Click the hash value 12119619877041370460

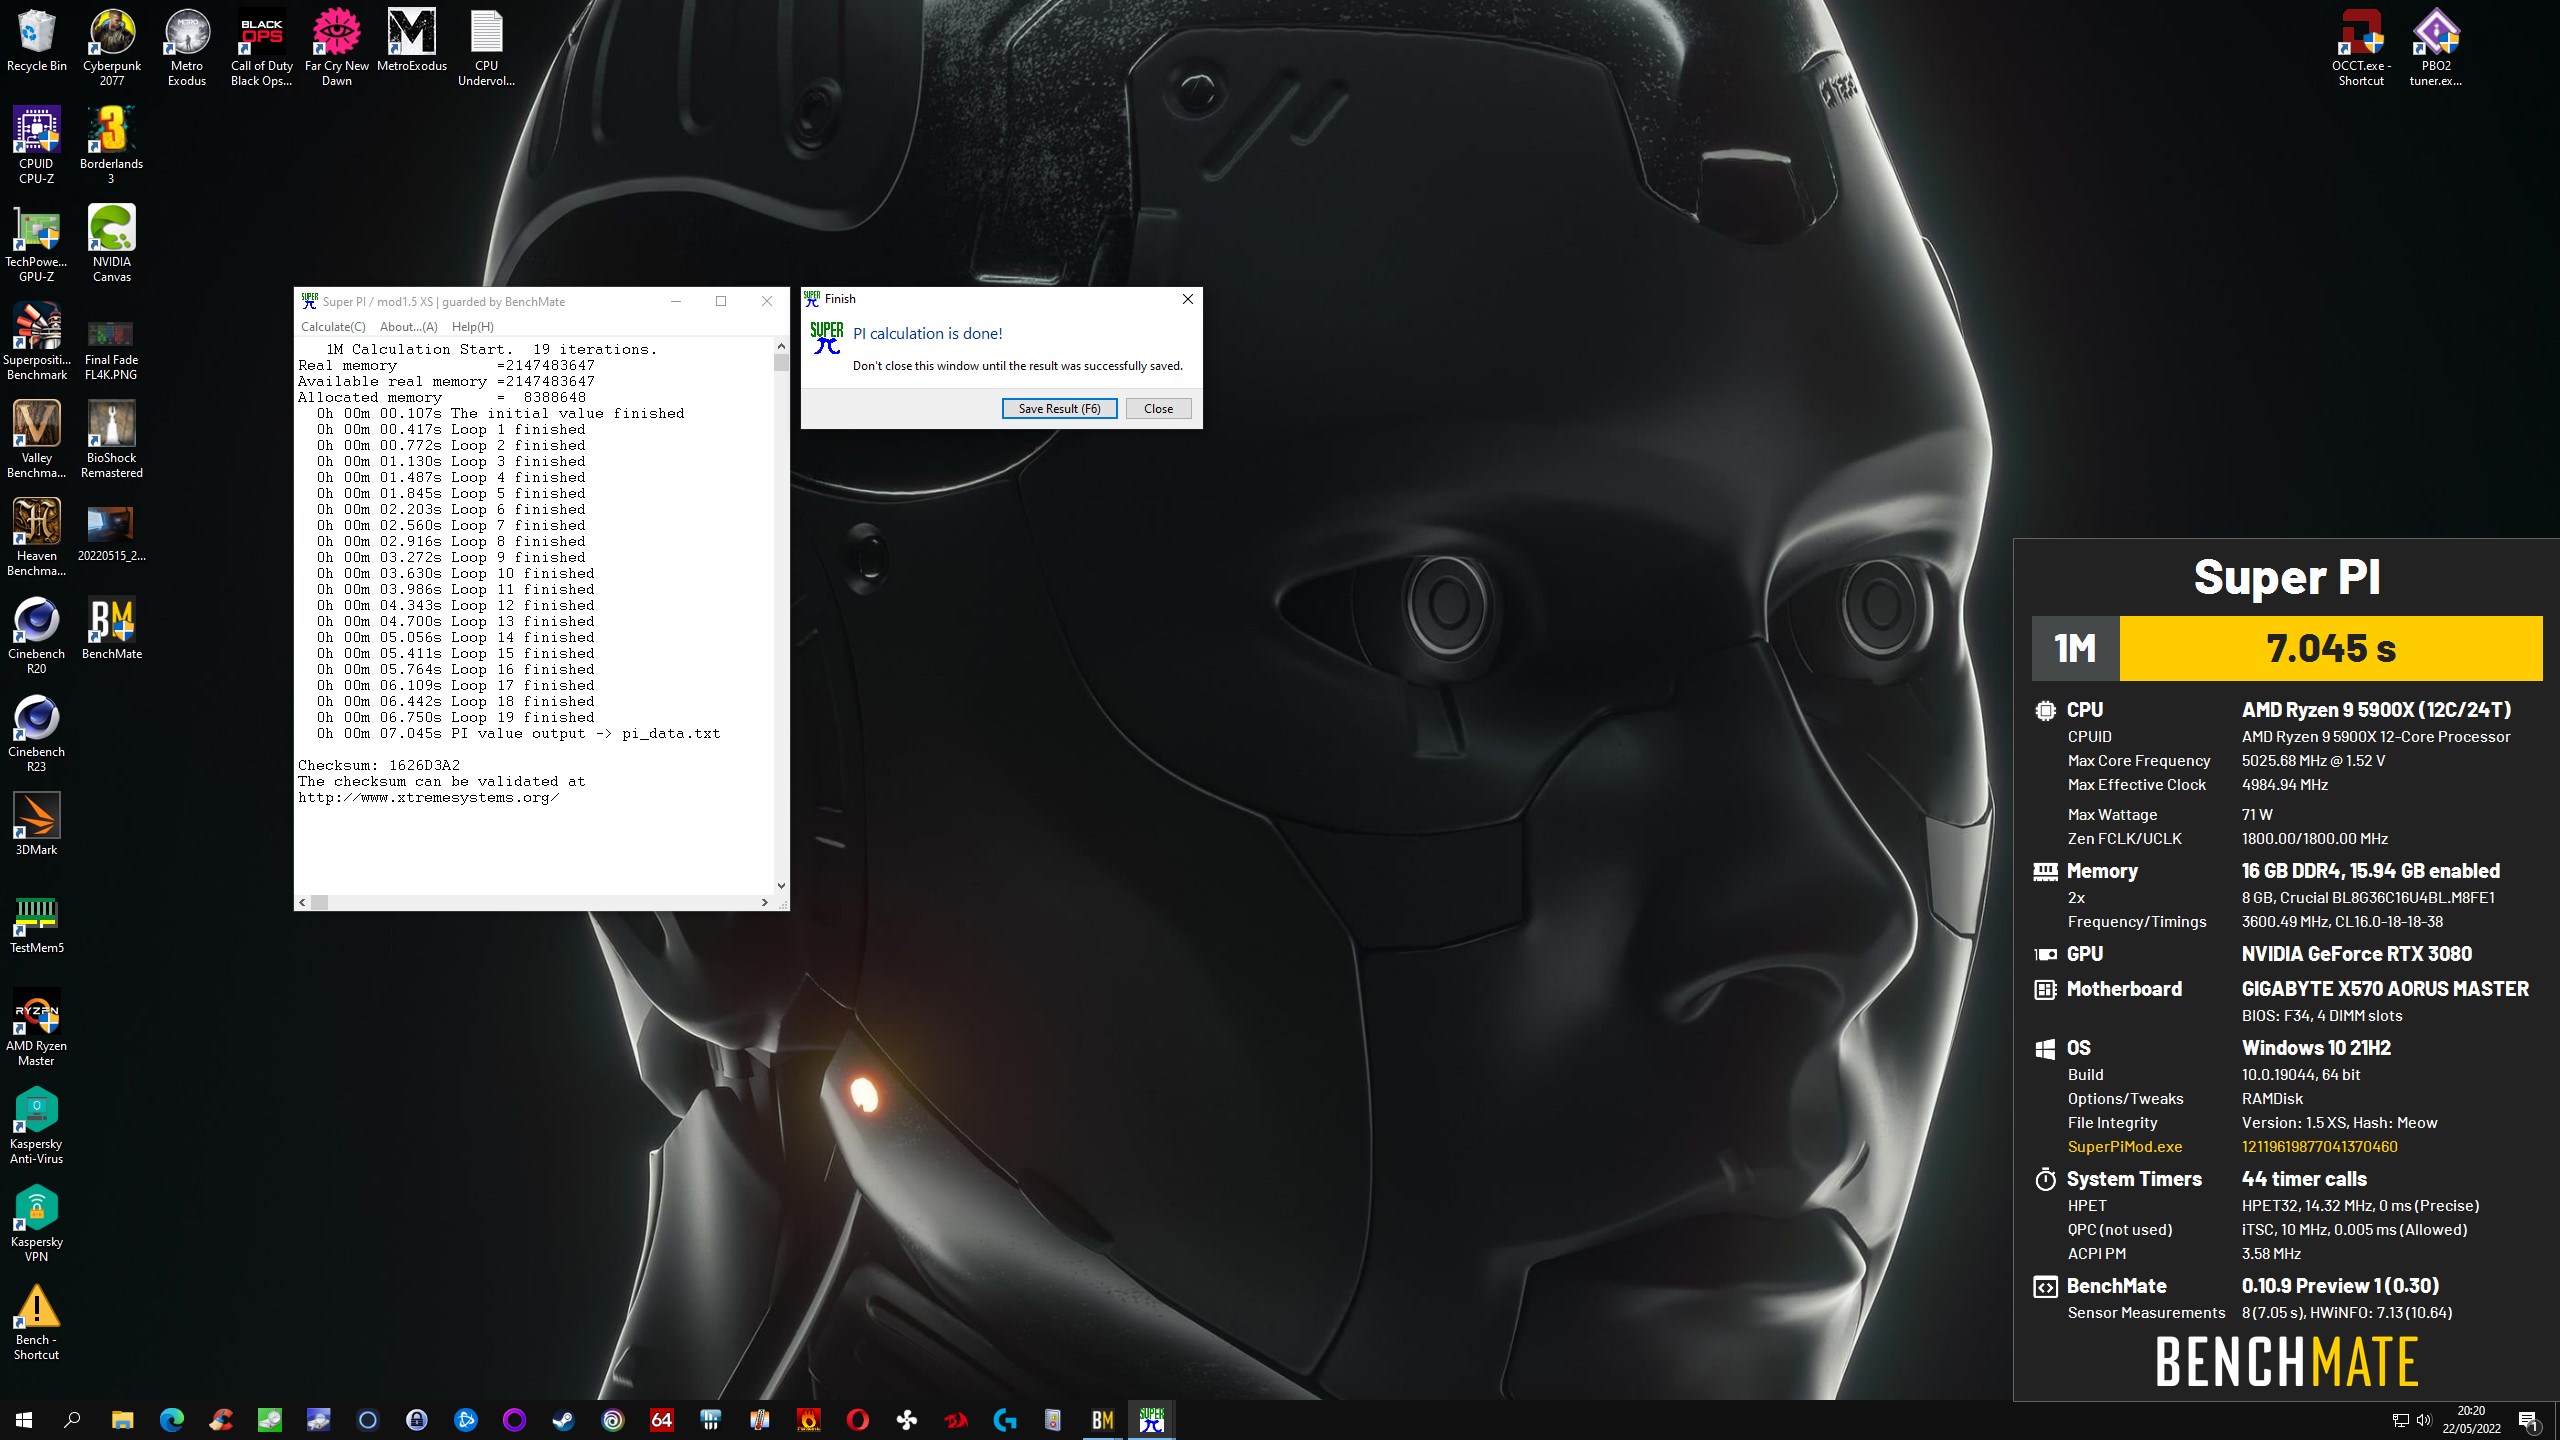(2319, 1147)
